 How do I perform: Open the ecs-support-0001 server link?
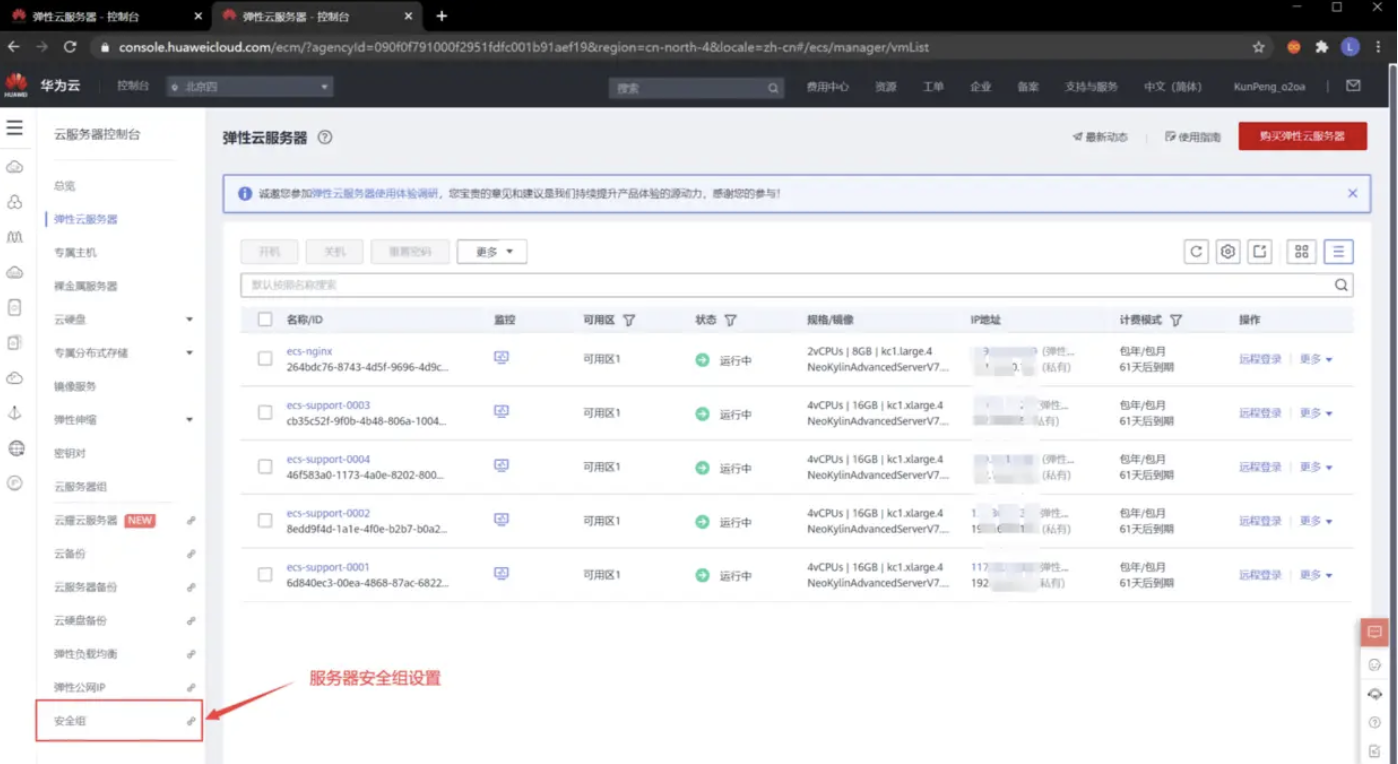click(328, 567)
